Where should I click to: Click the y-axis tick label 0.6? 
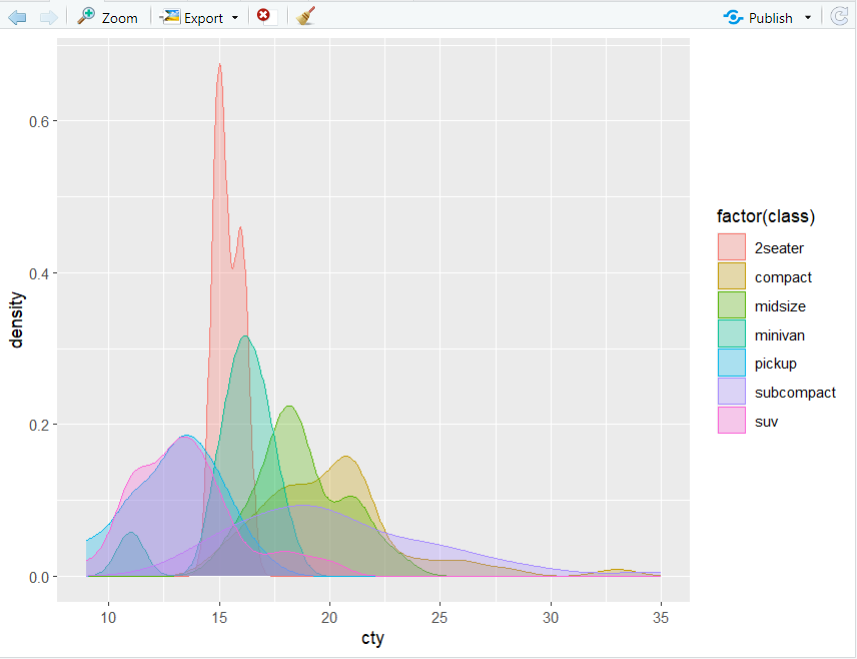click(x=39, y=121)
